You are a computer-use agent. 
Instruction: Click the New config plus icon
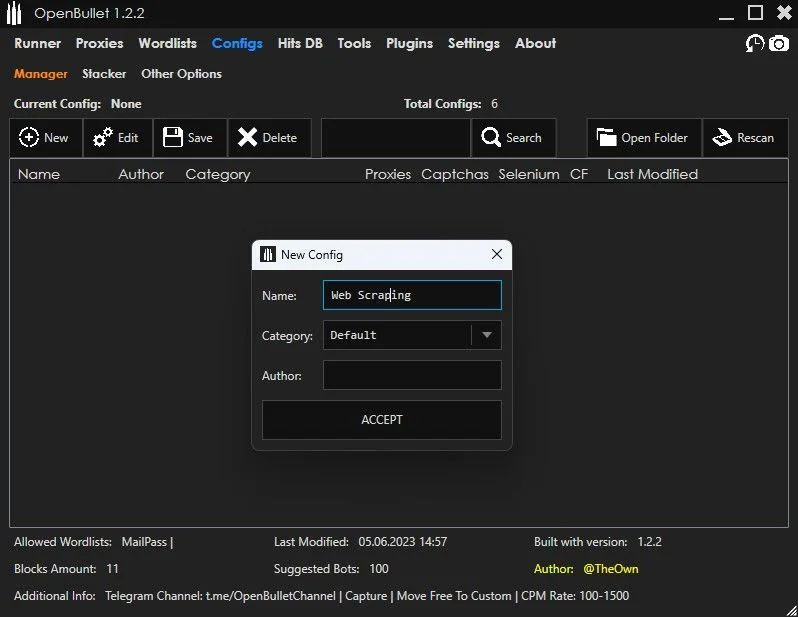[28, 137]
